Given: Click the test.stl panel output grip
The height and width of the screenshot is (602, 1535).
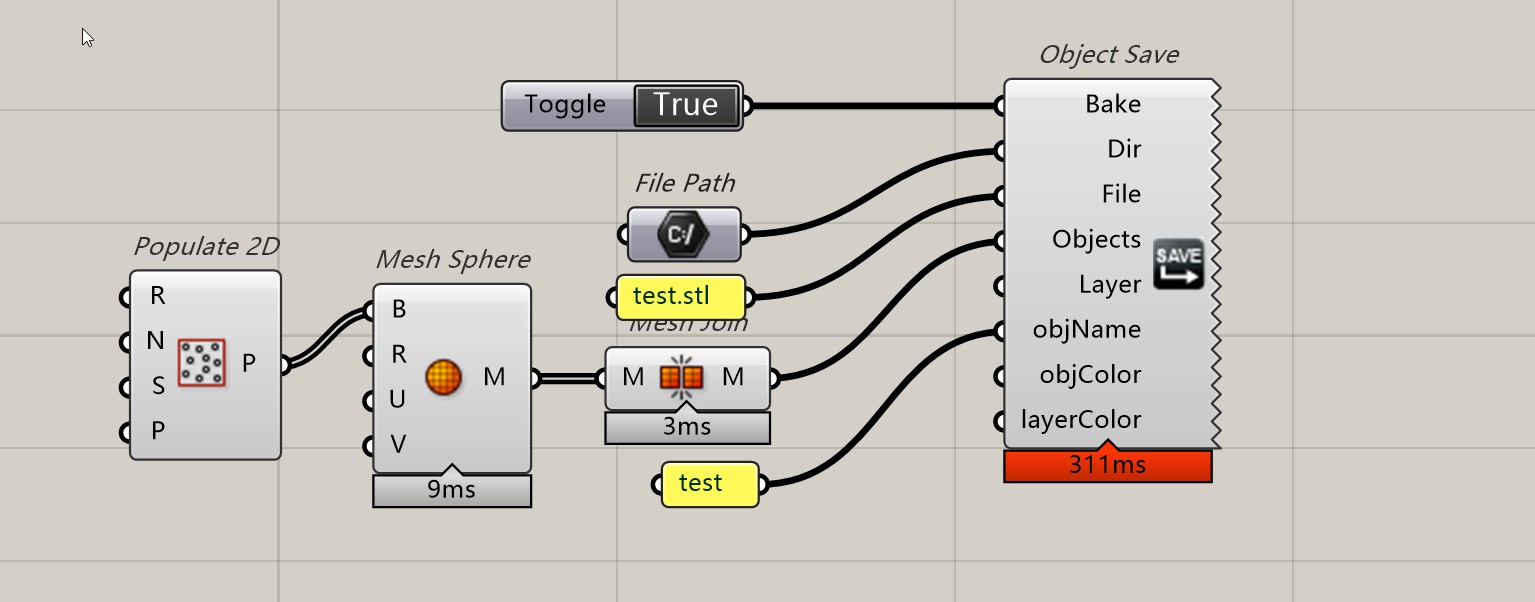Looking at the screenshot, I should tap(751, 297).
